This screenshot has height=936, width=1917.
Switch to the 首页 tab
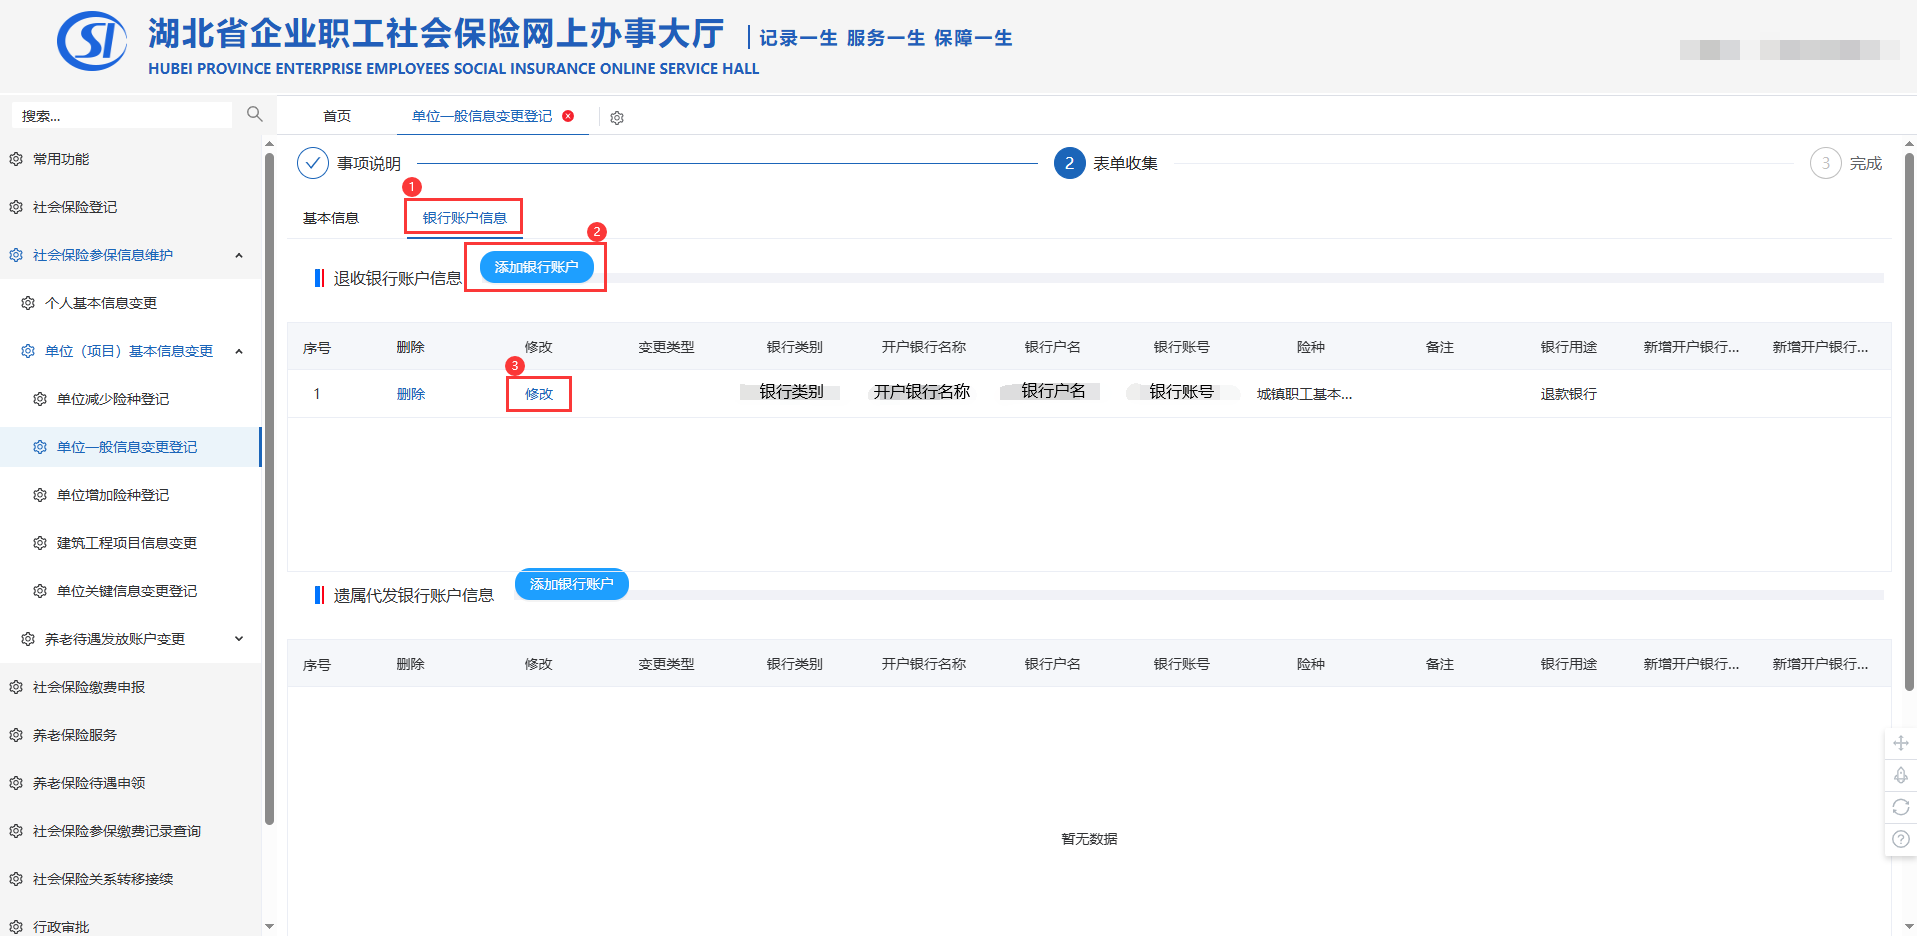coord(337,116)
